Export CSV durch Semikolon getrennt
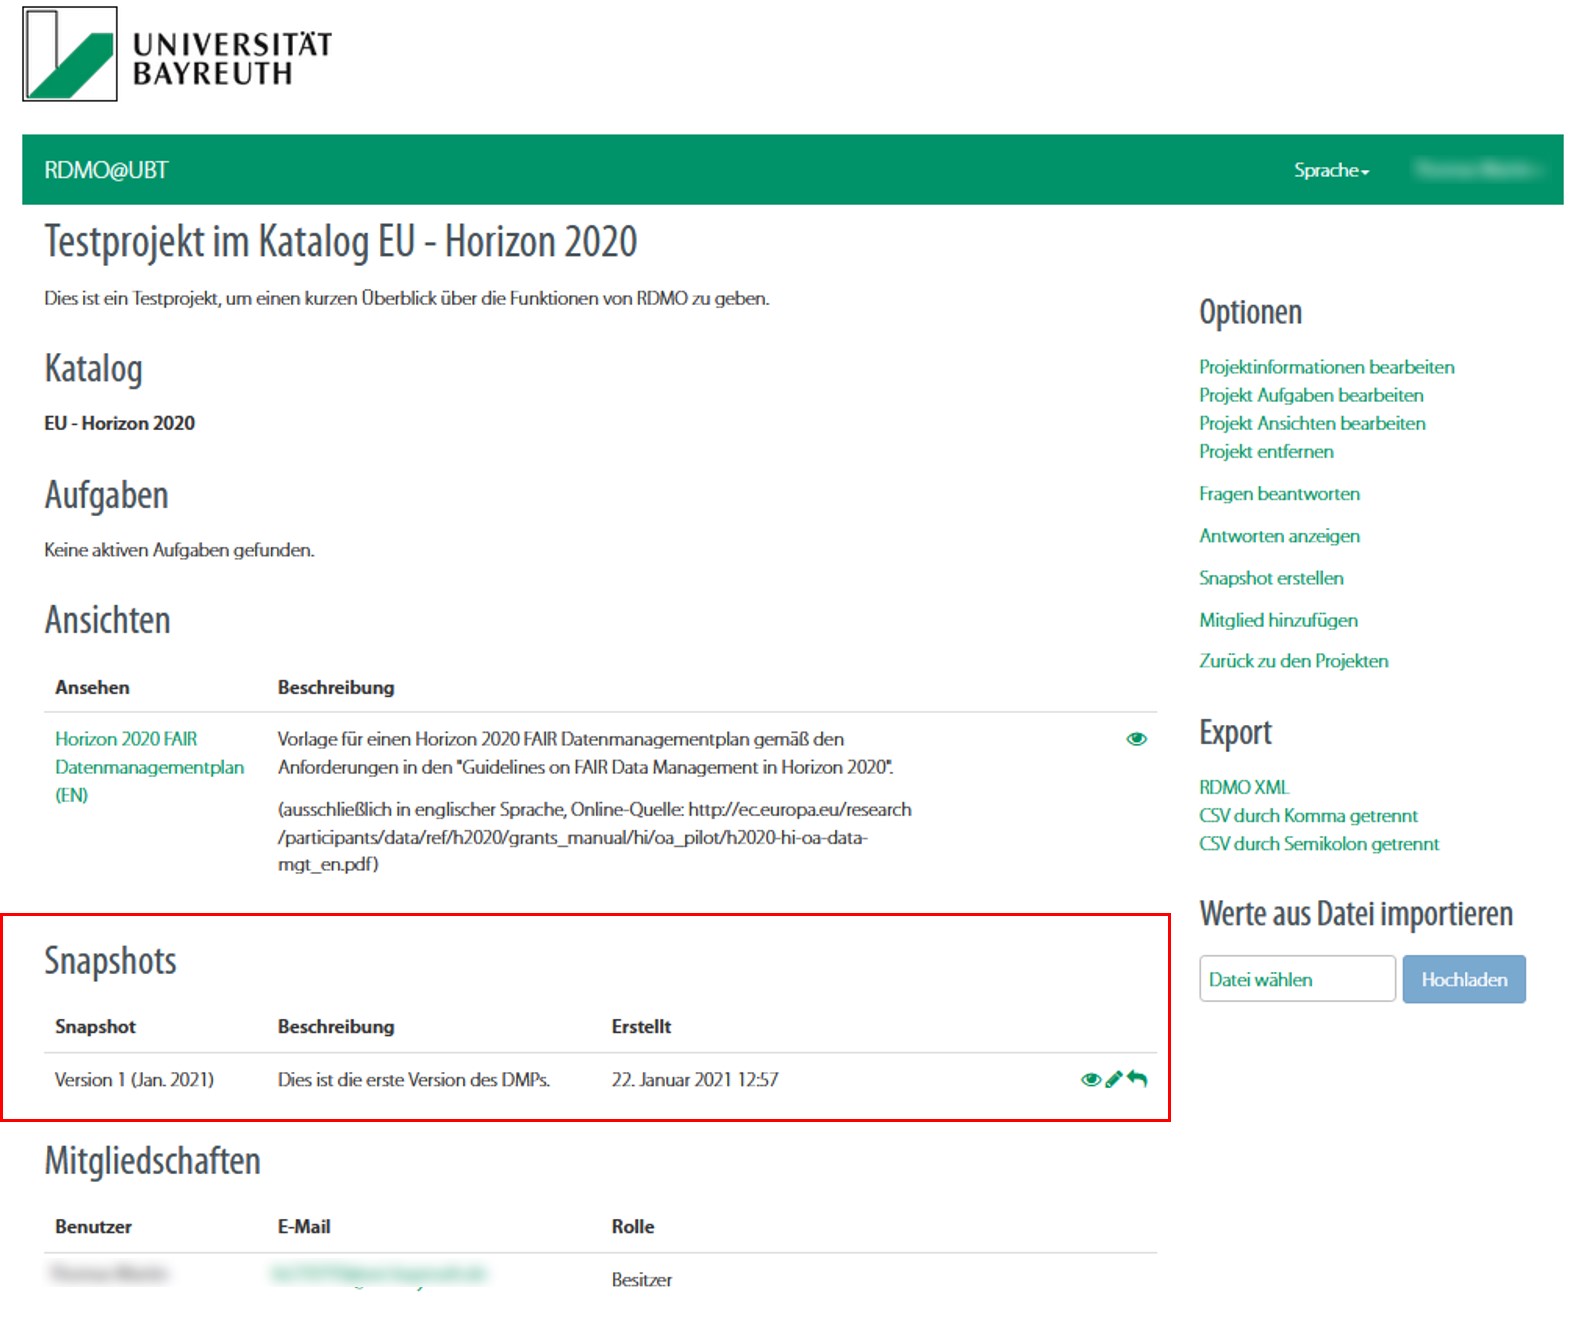The image size is (1570, 1327). pos(1319,843)
